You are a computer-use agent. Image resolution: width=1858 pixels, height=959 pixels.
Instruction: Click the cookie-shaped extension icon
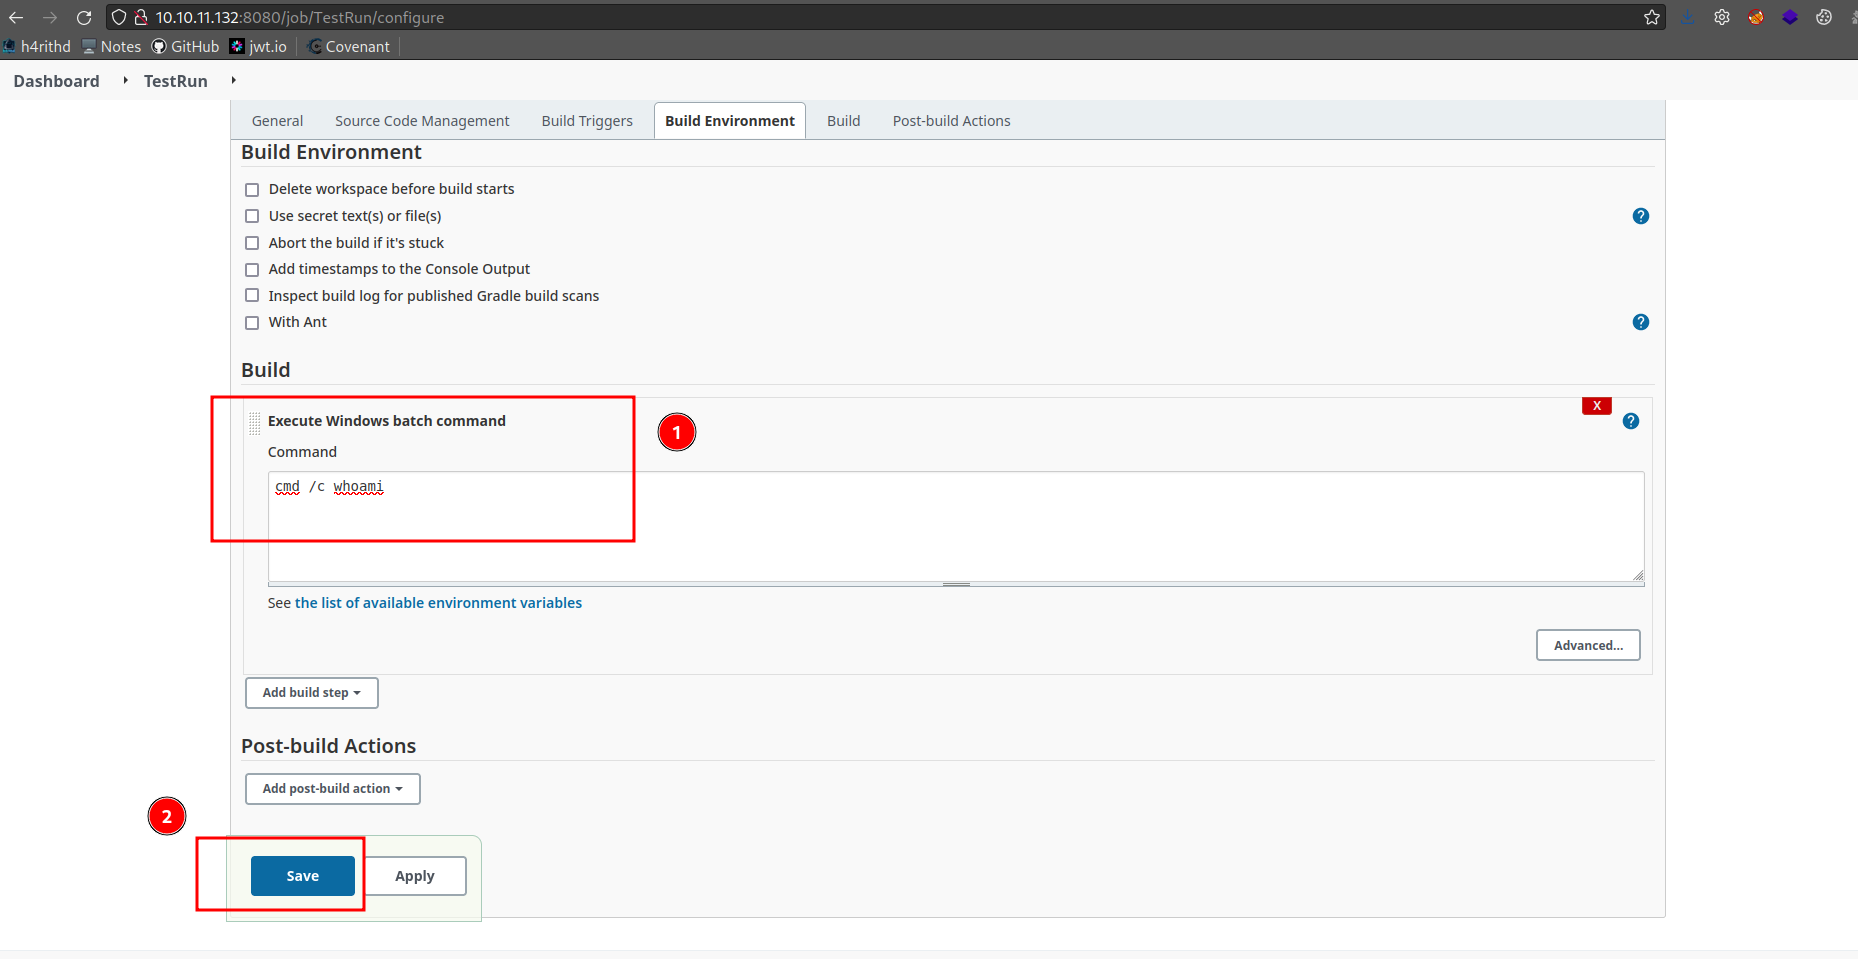pos(1824,17)
